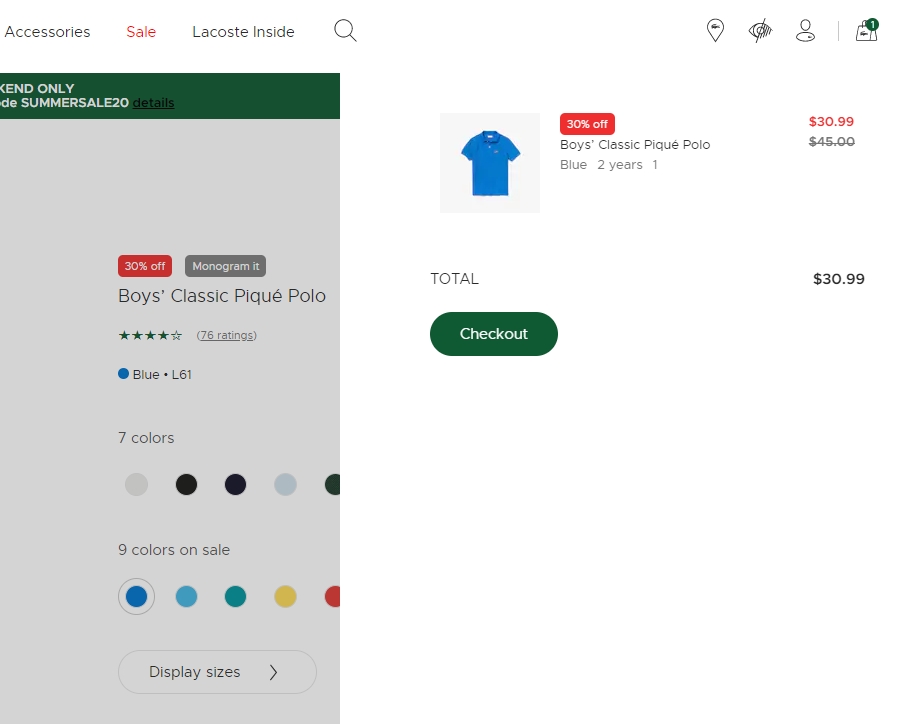
Task: Click the crossed-out $45.00 price
Action: point(831,142)
